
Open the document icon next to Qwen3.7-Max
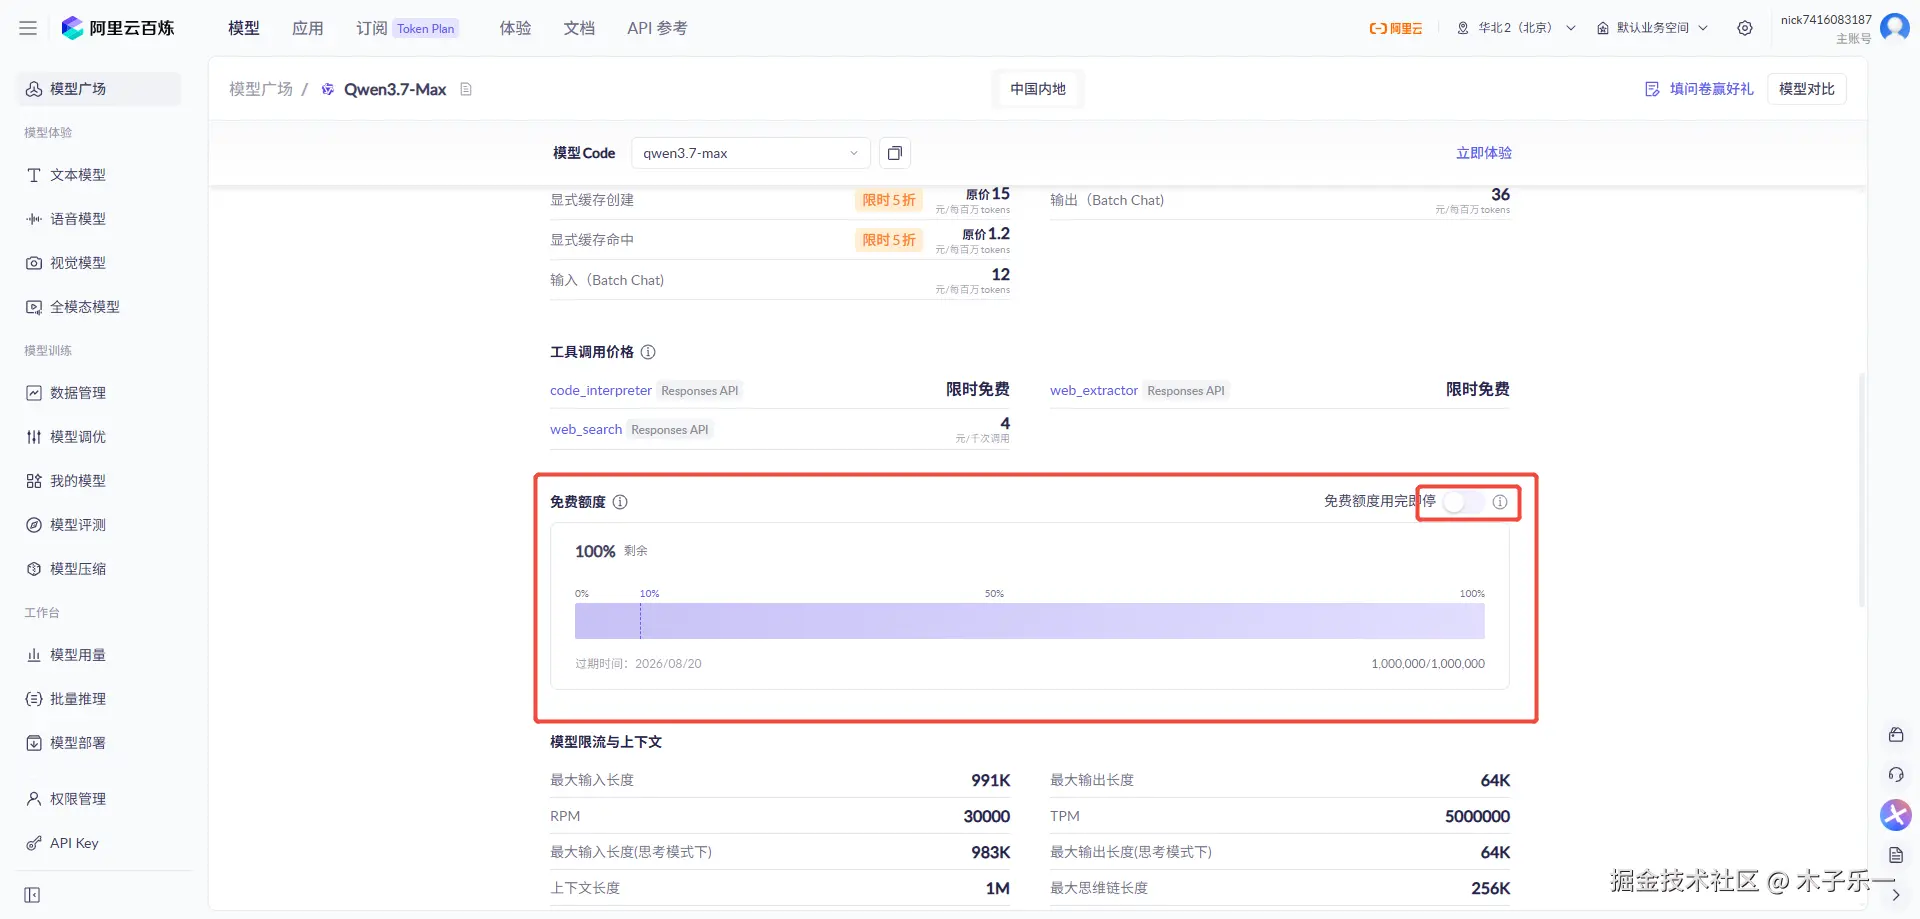coord(466,89)
